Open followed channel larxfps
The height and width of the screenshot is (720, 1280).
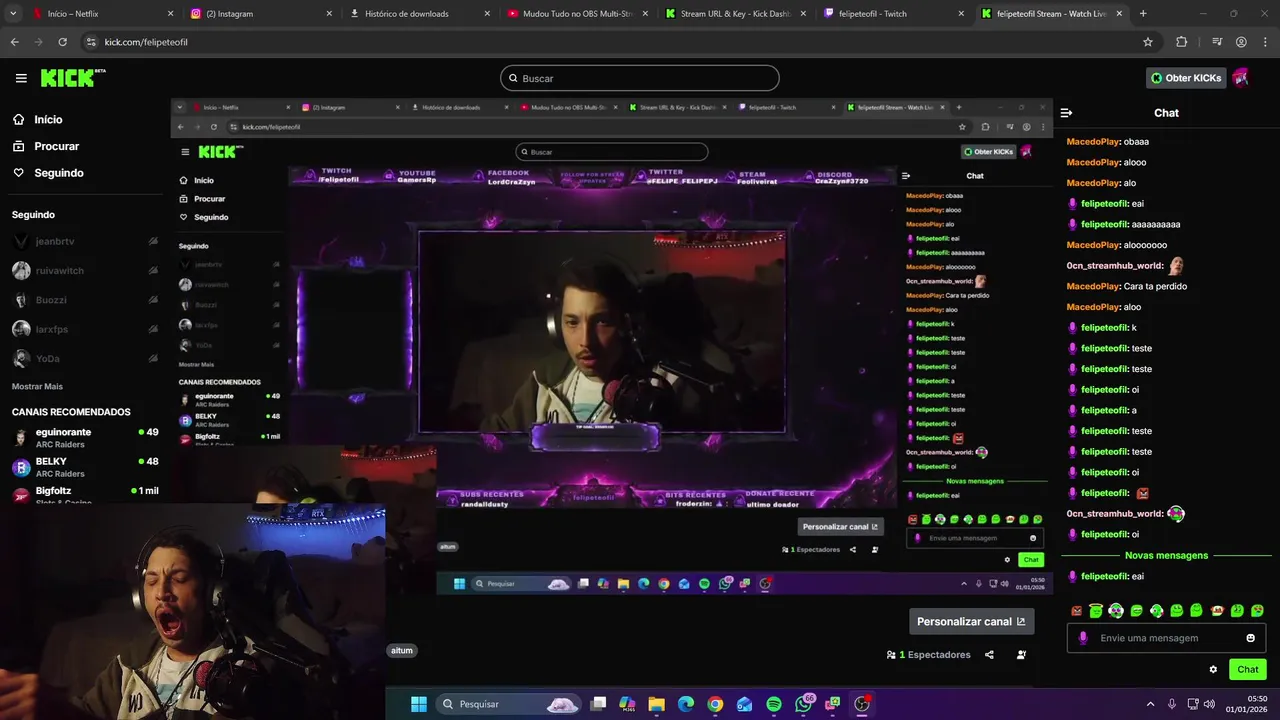pos(85,329)
